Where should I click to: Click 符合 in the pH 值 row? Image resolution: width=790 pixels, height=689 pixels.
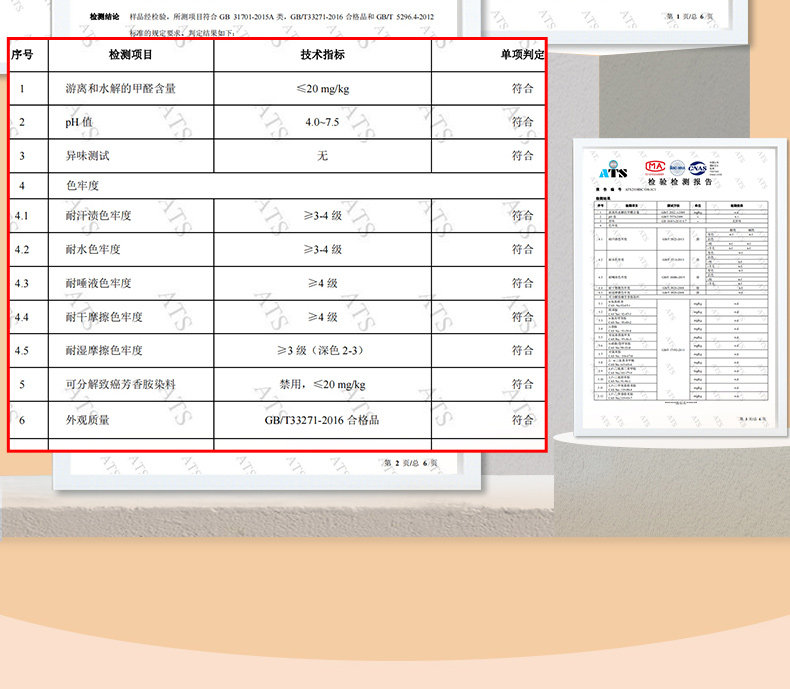click(x=522, y=122)
